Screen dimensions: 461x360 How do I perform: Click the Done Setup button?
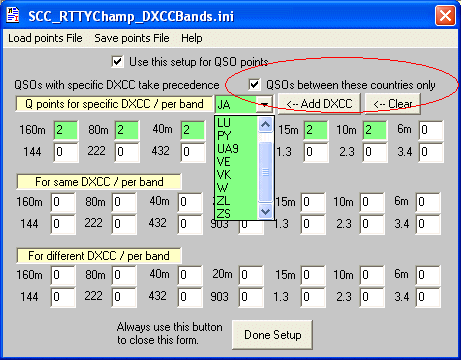pos(272,335)
